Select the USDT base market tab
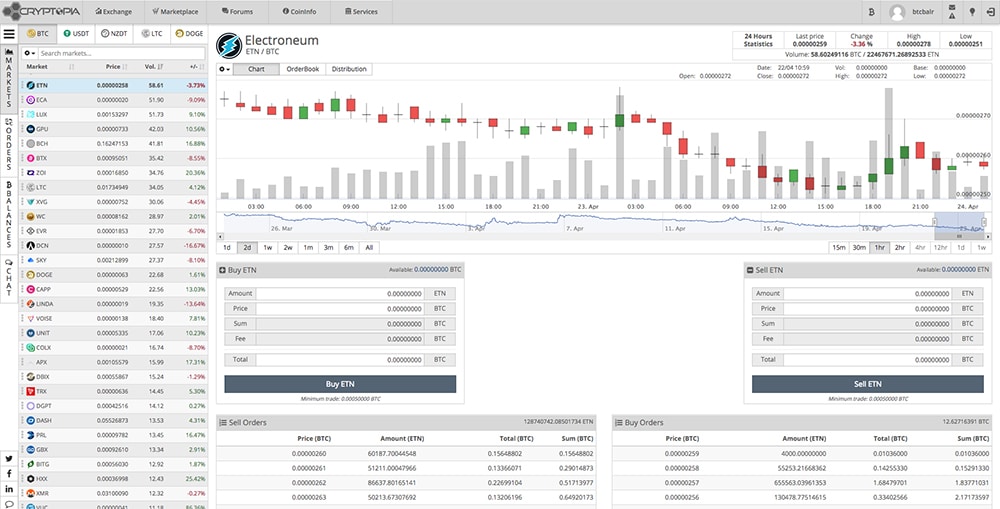This screenshot has width=1000, height=509. click(x=77, y=33)
